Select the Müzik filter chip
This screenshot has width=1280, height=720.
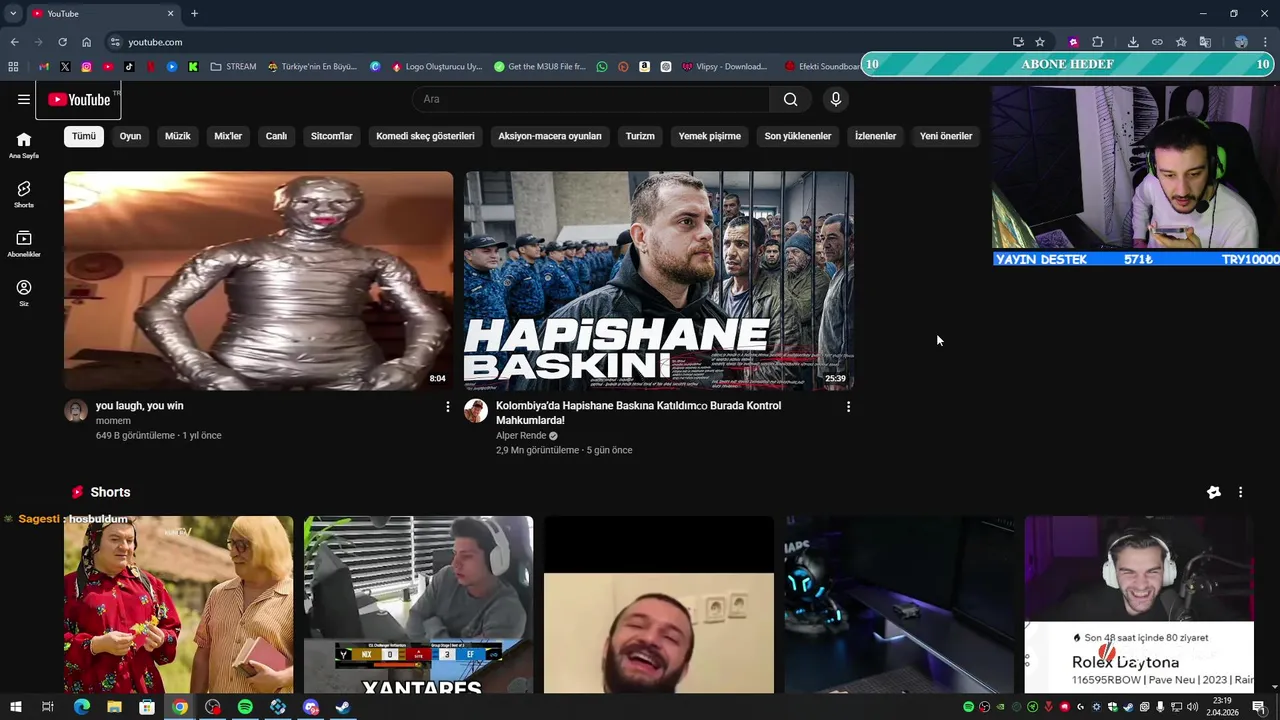point(177,136)
